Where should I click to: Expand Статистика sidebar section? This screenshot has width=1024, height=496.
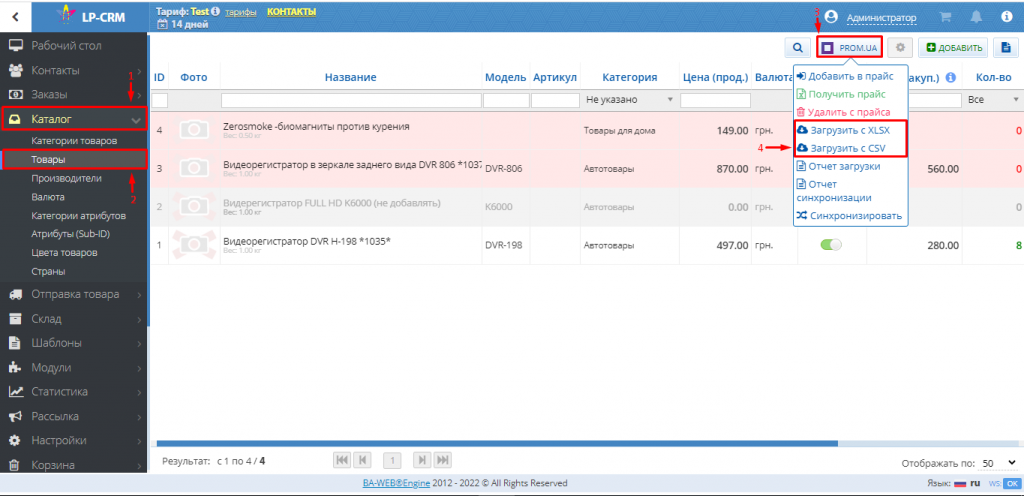click(x=74, y=392)
